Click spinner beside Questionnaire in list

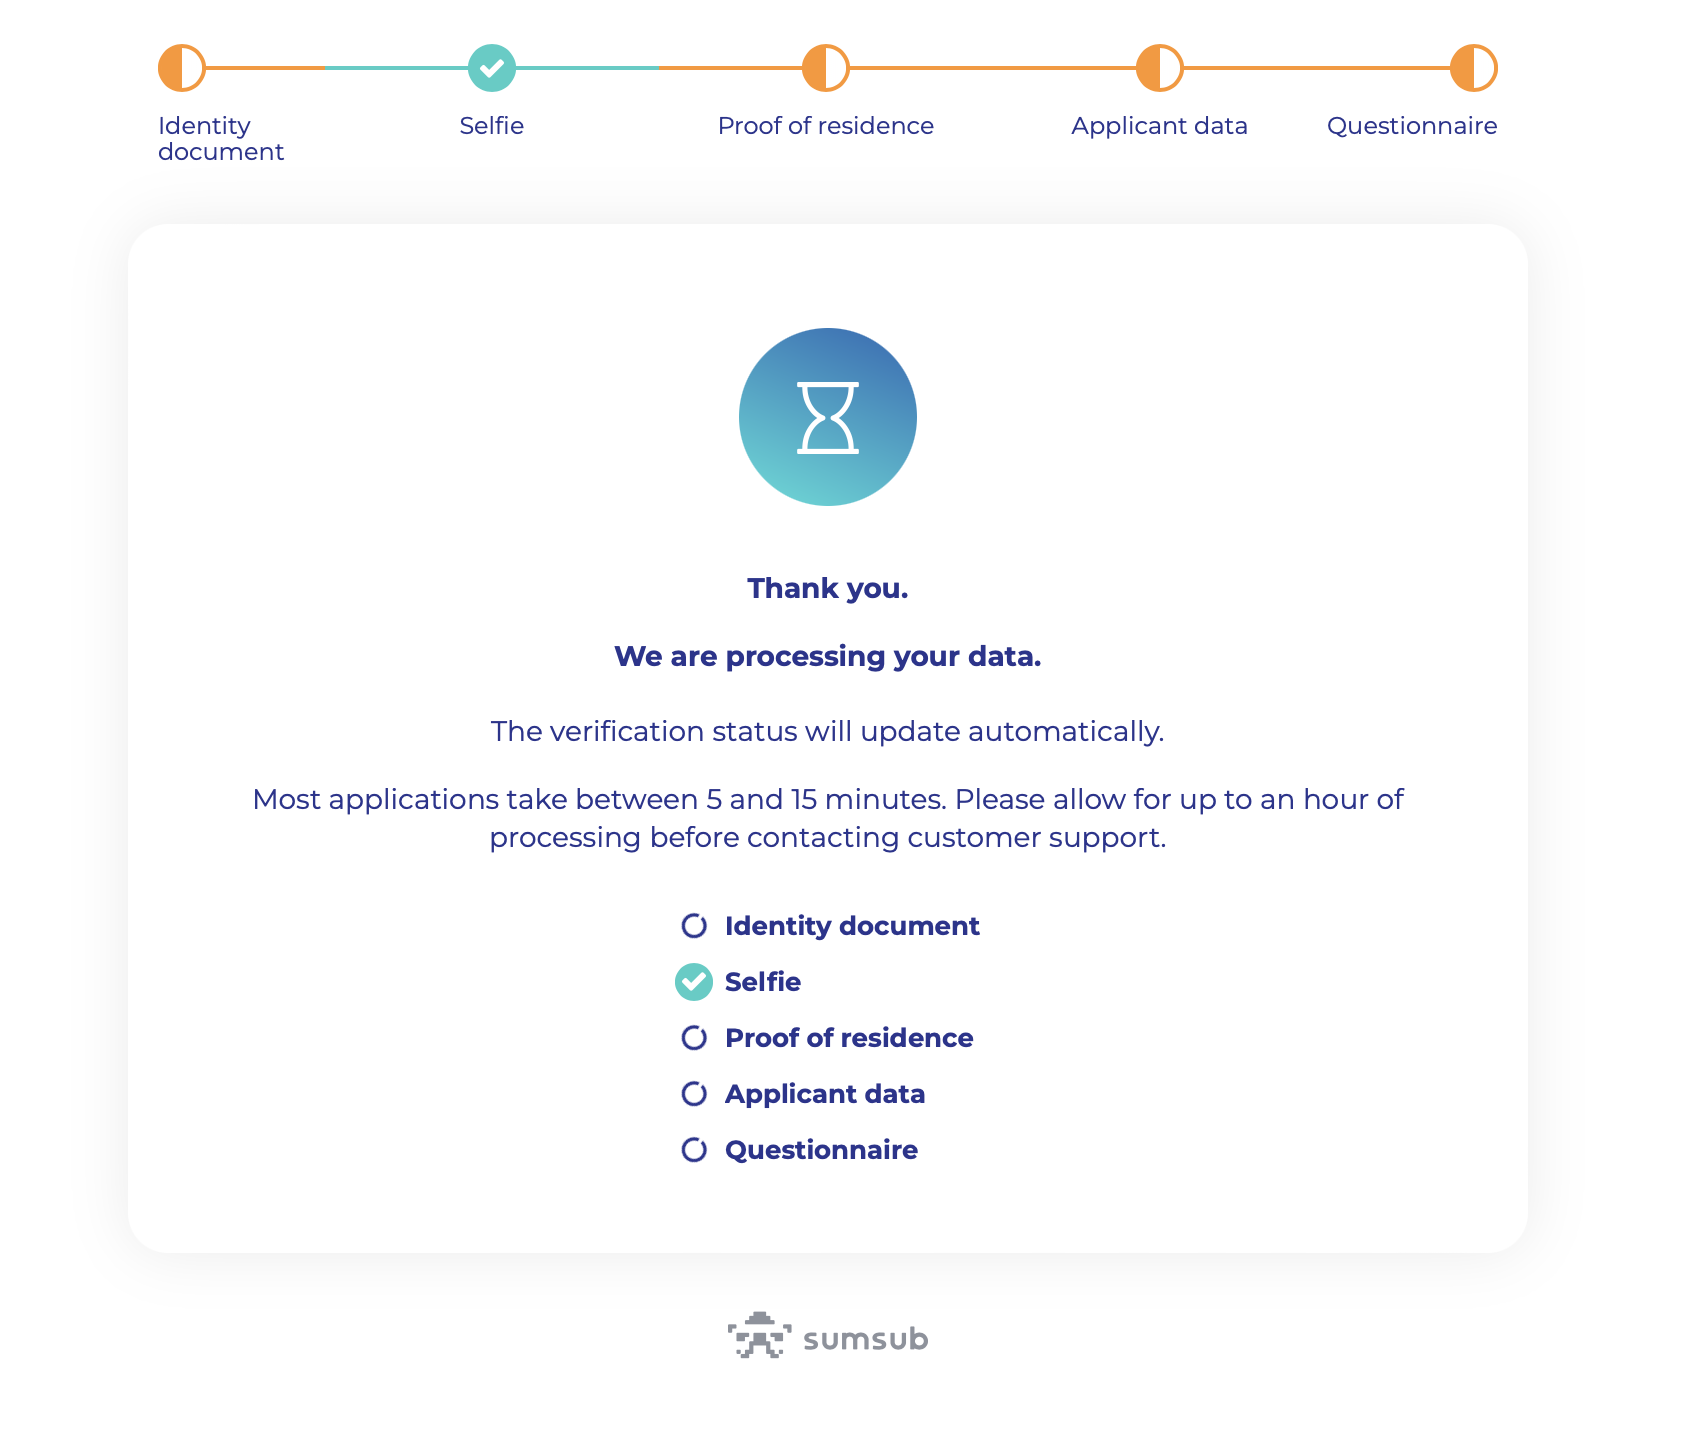point(694,1150)
